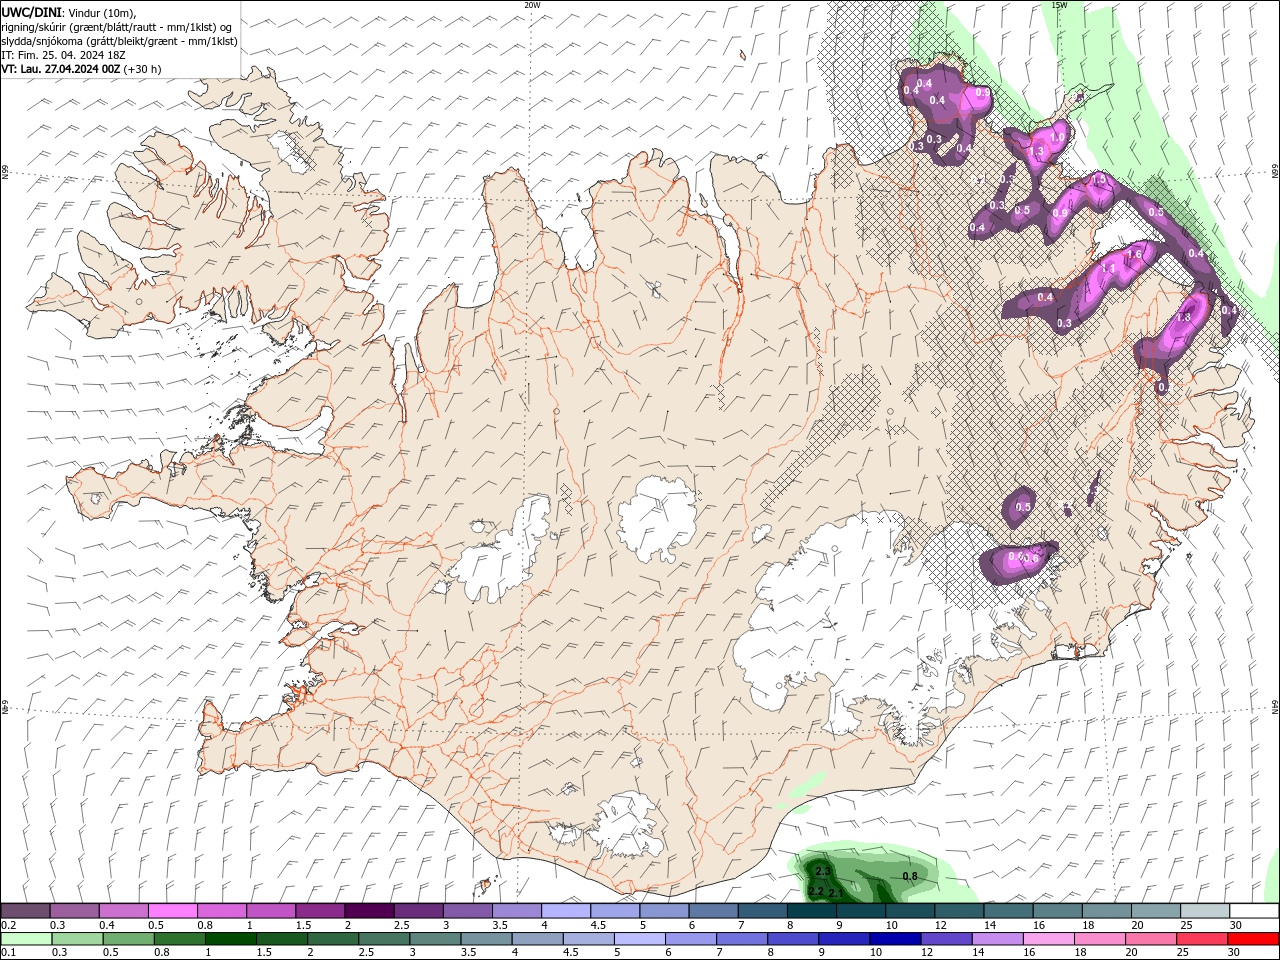Click the 1.0 snowfall value on the map
Viewport: 1280px width, 960px height.
point(1057,137)
